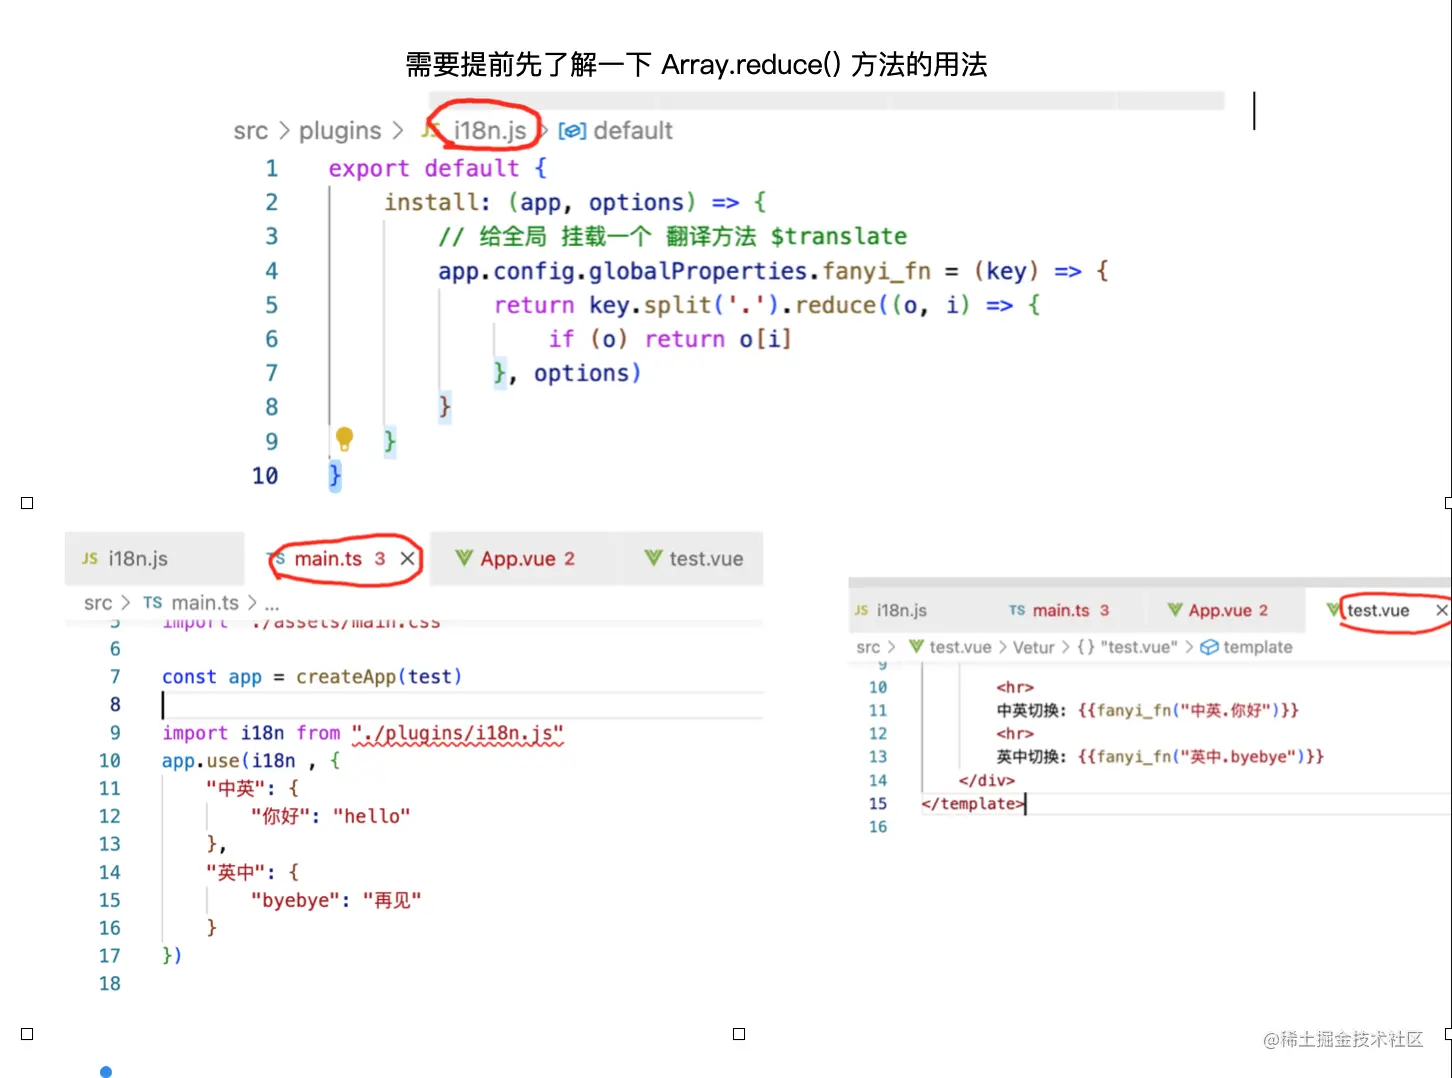This screenshot has width=1452, height=1078.
Task: Switch to App.vue tab in the test.vue editor
Action: [1220, 610]
